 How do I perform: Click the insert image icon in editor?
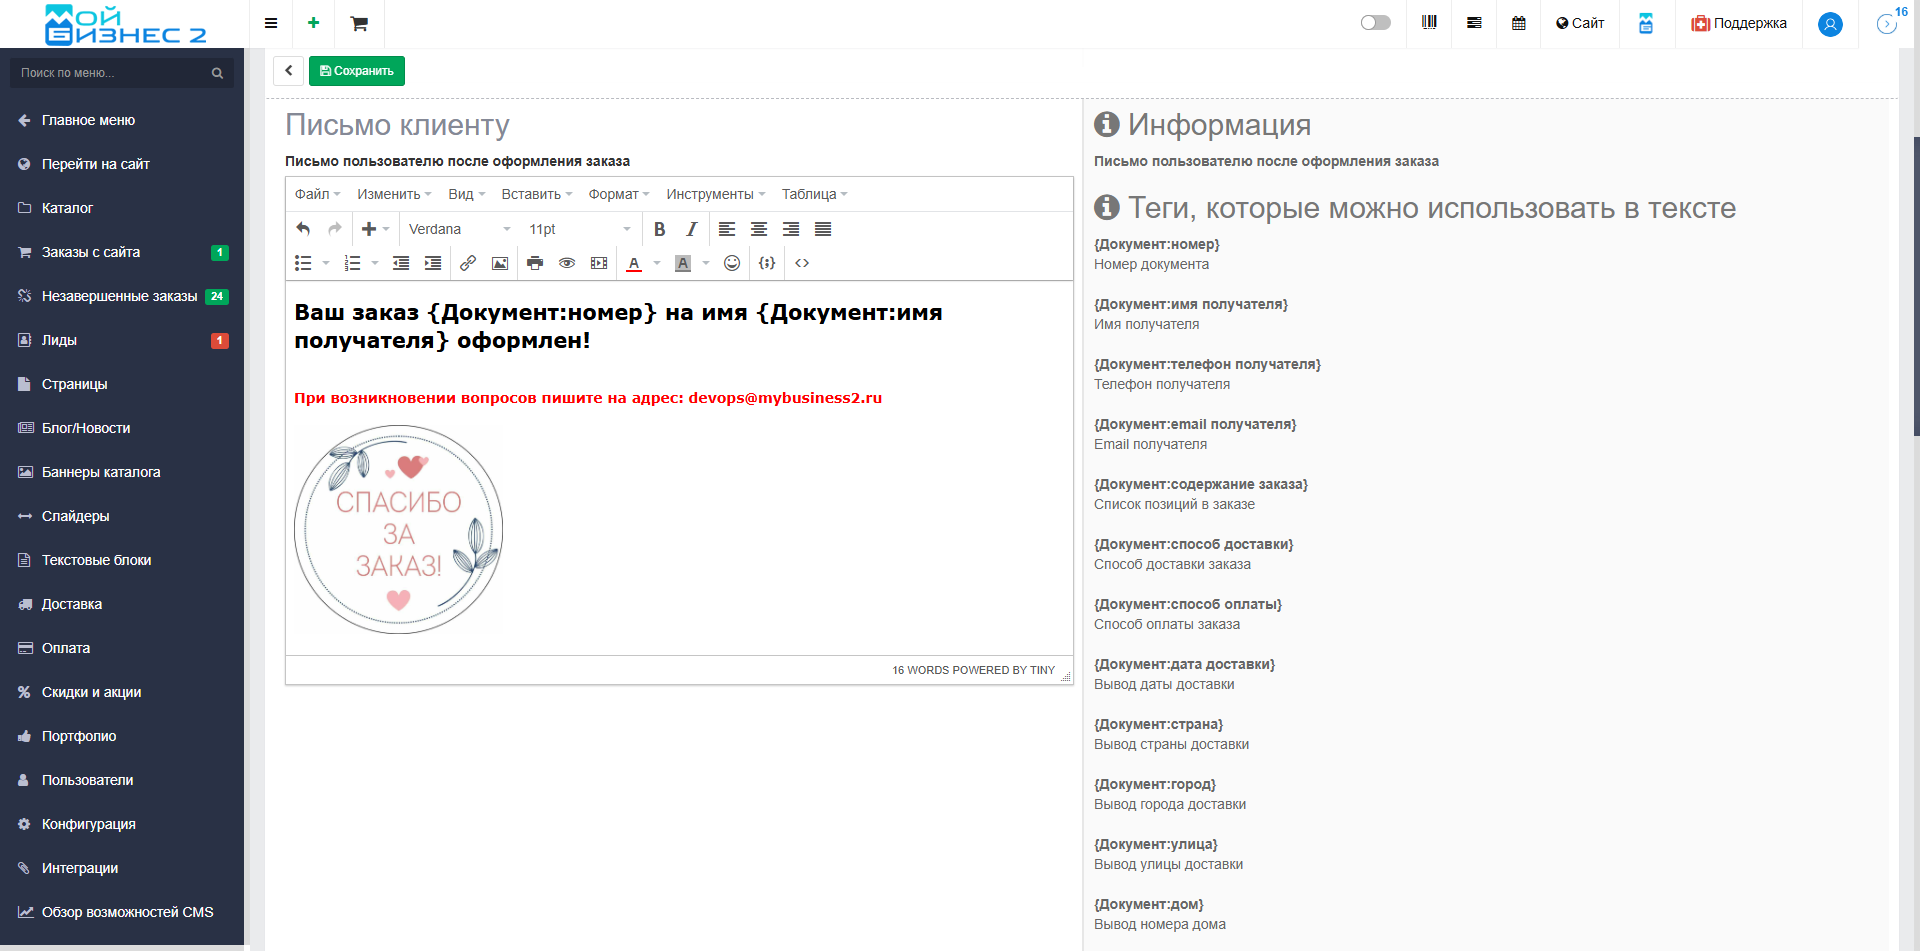pos(500,263)
